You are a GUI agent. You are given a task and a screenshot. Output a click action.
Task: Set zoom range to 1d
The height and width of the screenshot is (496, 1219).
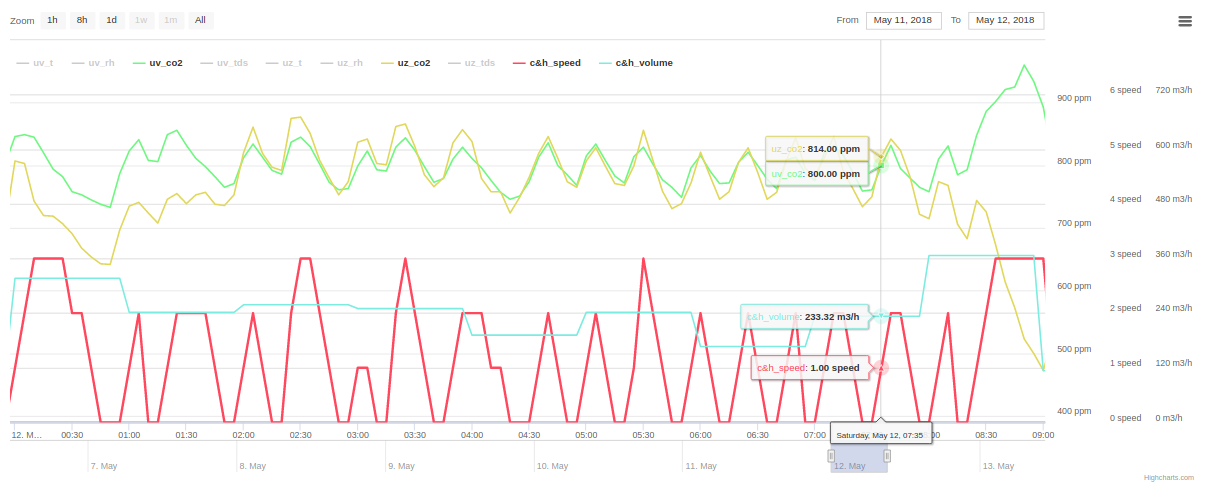(112, 20)
